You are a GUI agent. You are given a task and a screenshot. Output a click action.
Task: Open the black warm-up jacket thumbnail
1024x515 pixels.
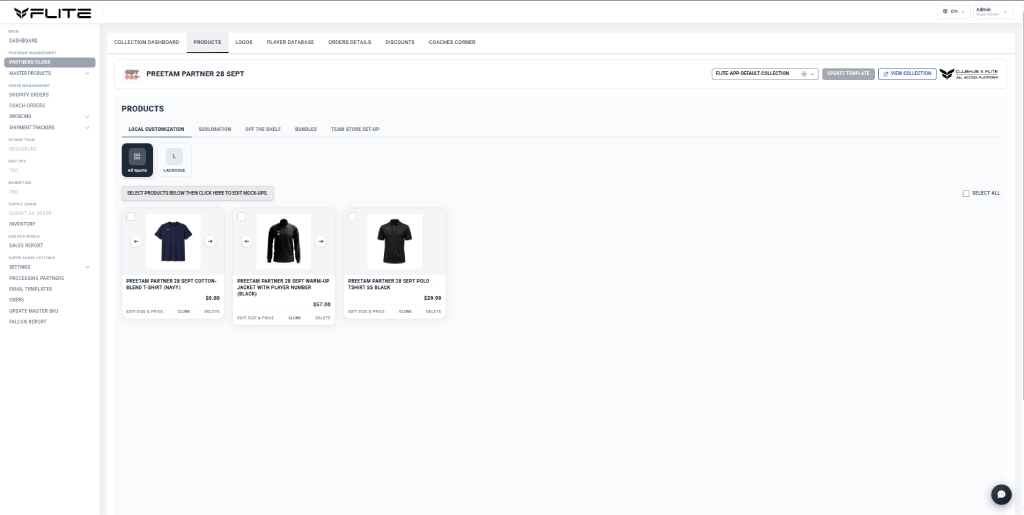click(x=284, y=242)
